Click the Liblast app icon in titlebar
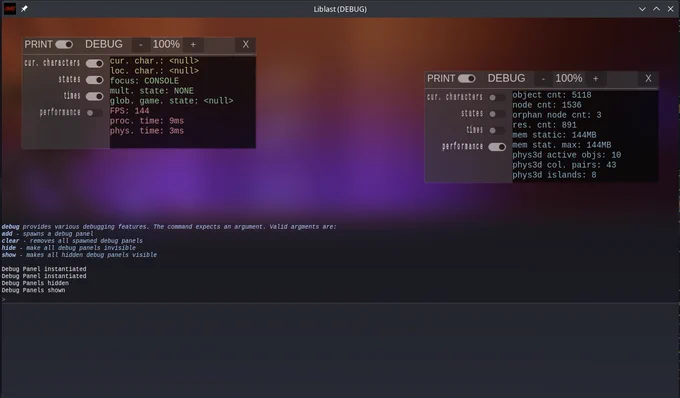Image resolution: width=680 pixels, height=398 pixels. (x=10, y=9)
